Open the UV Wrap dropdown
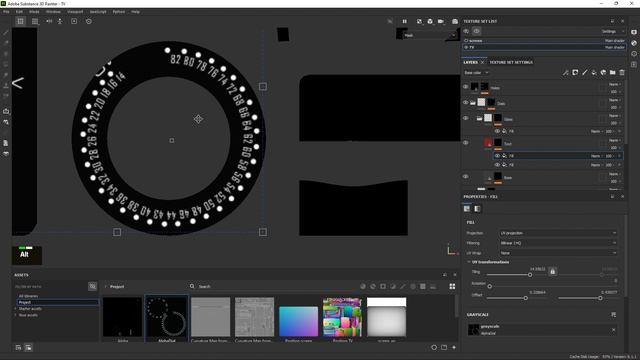This screenshot has height=360, width=640. coord(558,253)
